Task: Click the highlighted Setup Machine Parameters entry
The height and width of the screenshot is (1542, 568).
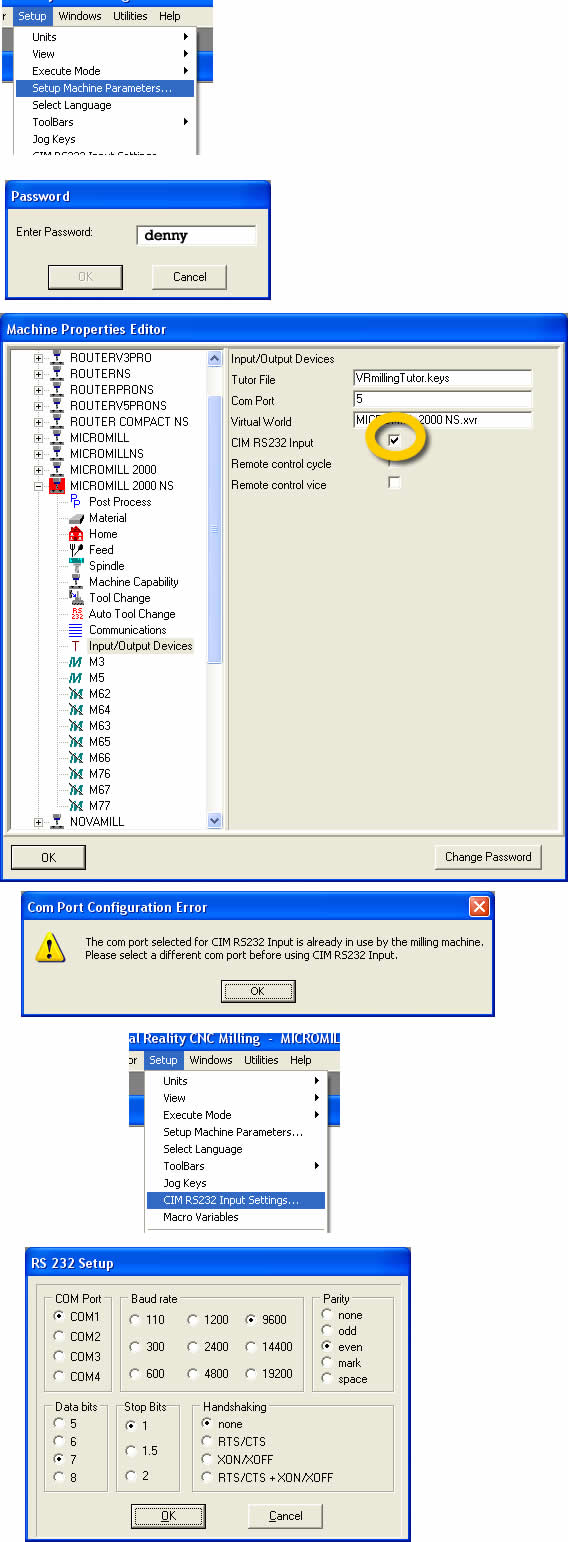Action: [x=105, y=88]
